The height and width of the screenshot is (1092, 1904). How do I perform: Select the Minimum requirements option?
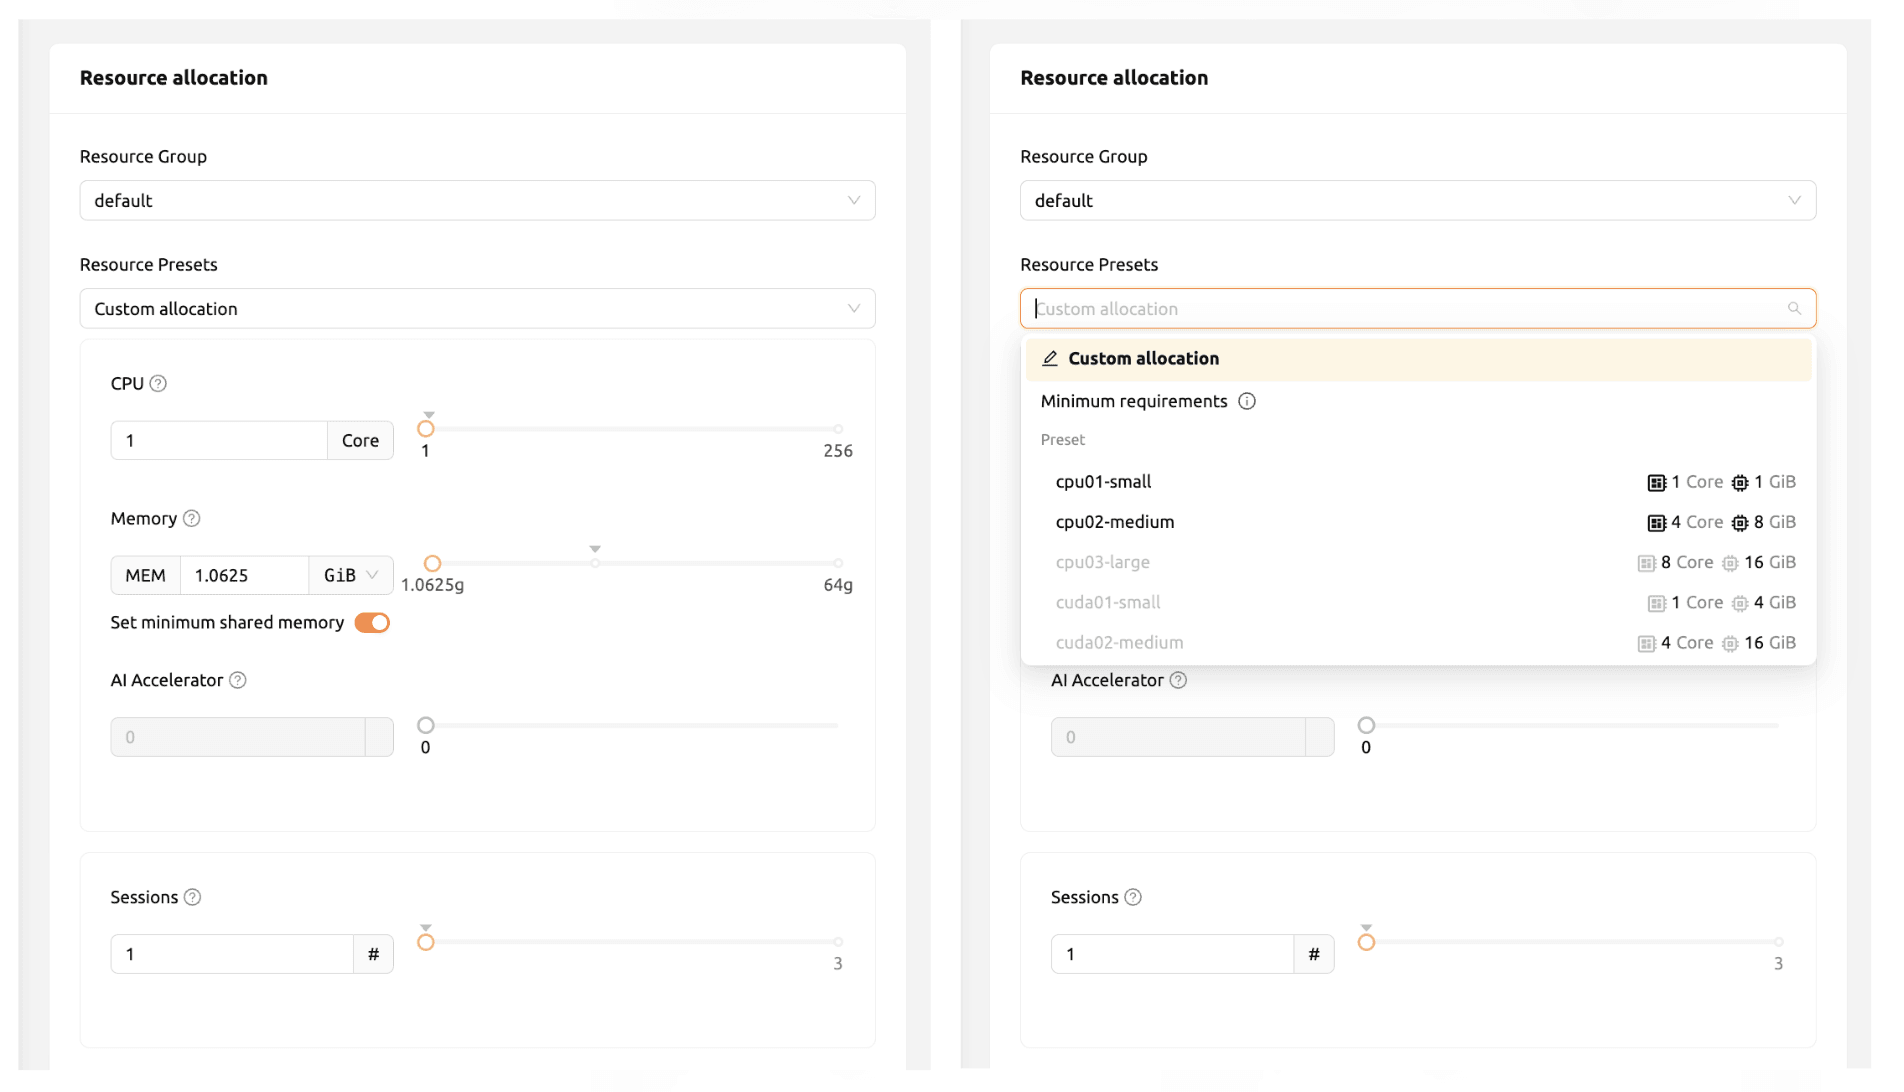pyautogui.click(x=1133, y=401)
